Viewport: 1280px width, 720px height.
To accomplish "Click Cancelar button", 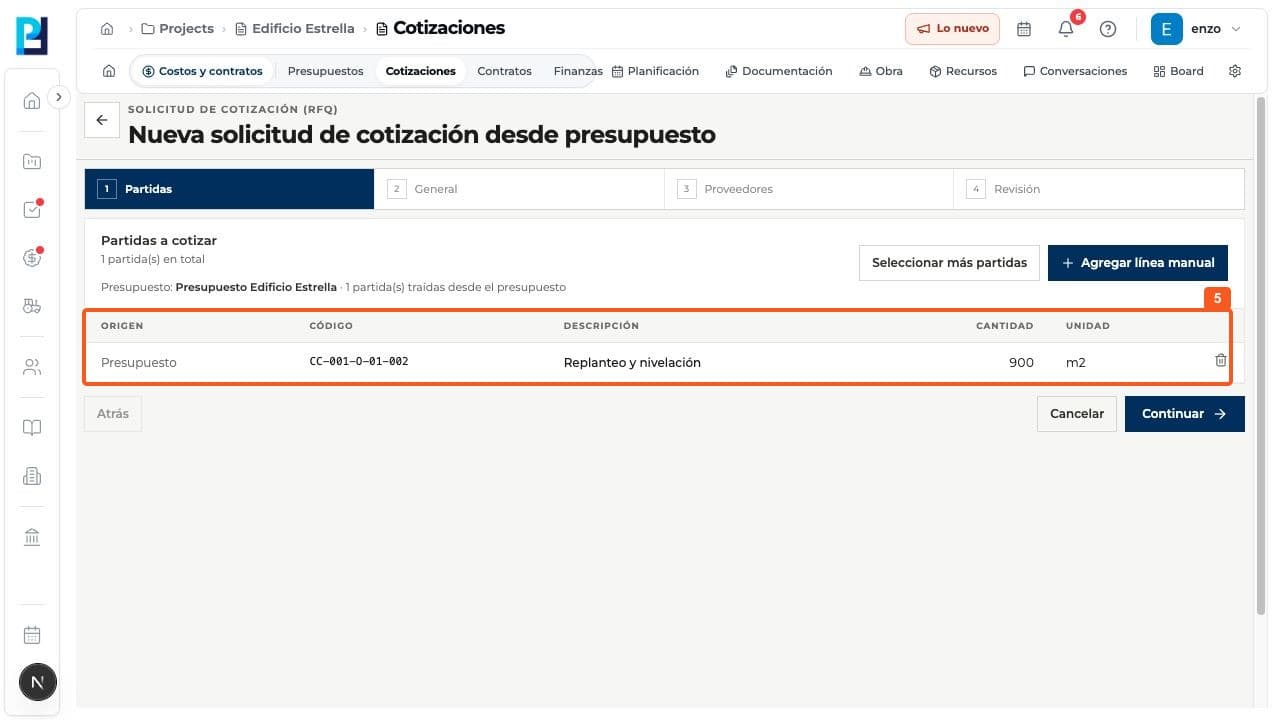I will [x=1077, y=414].
